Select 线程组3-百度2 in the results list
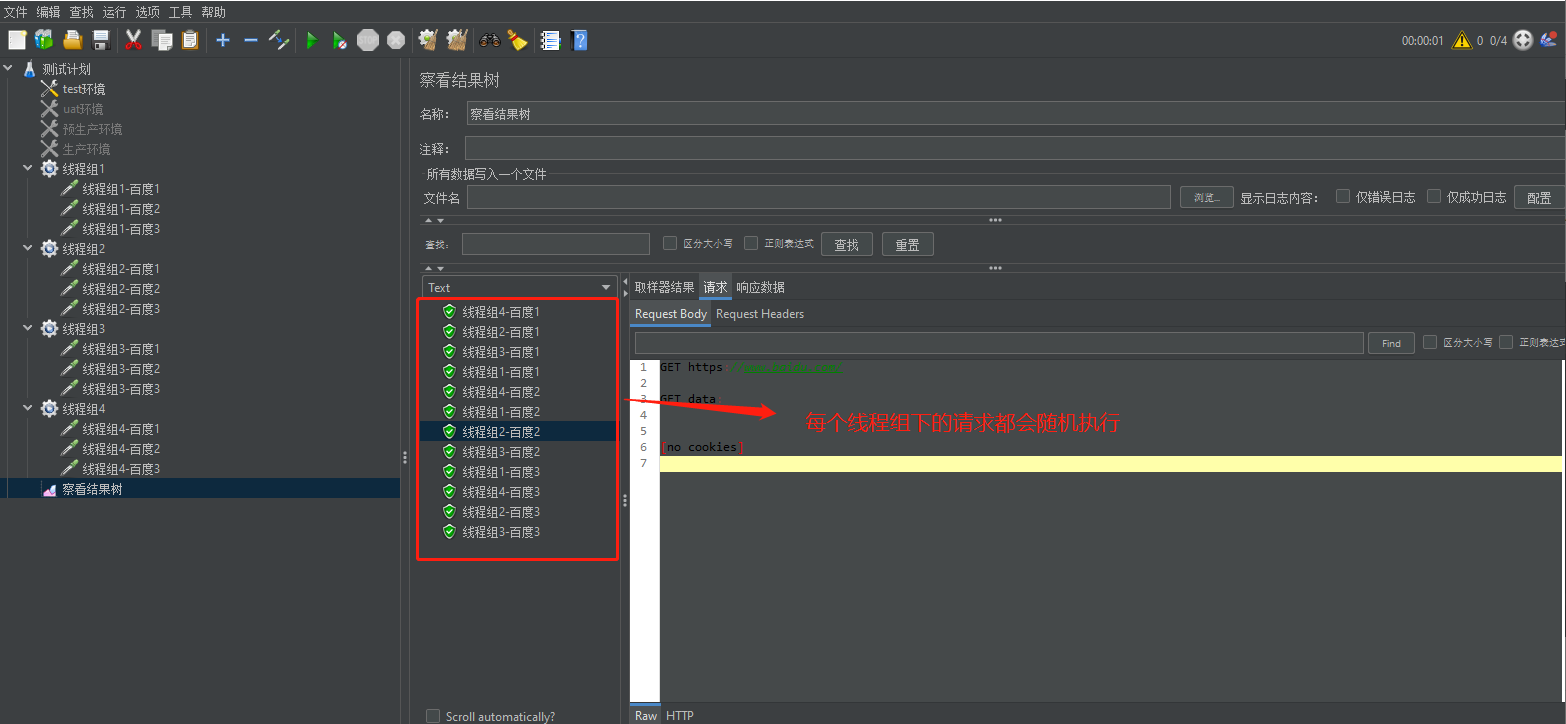 click(x=501, y=452)
